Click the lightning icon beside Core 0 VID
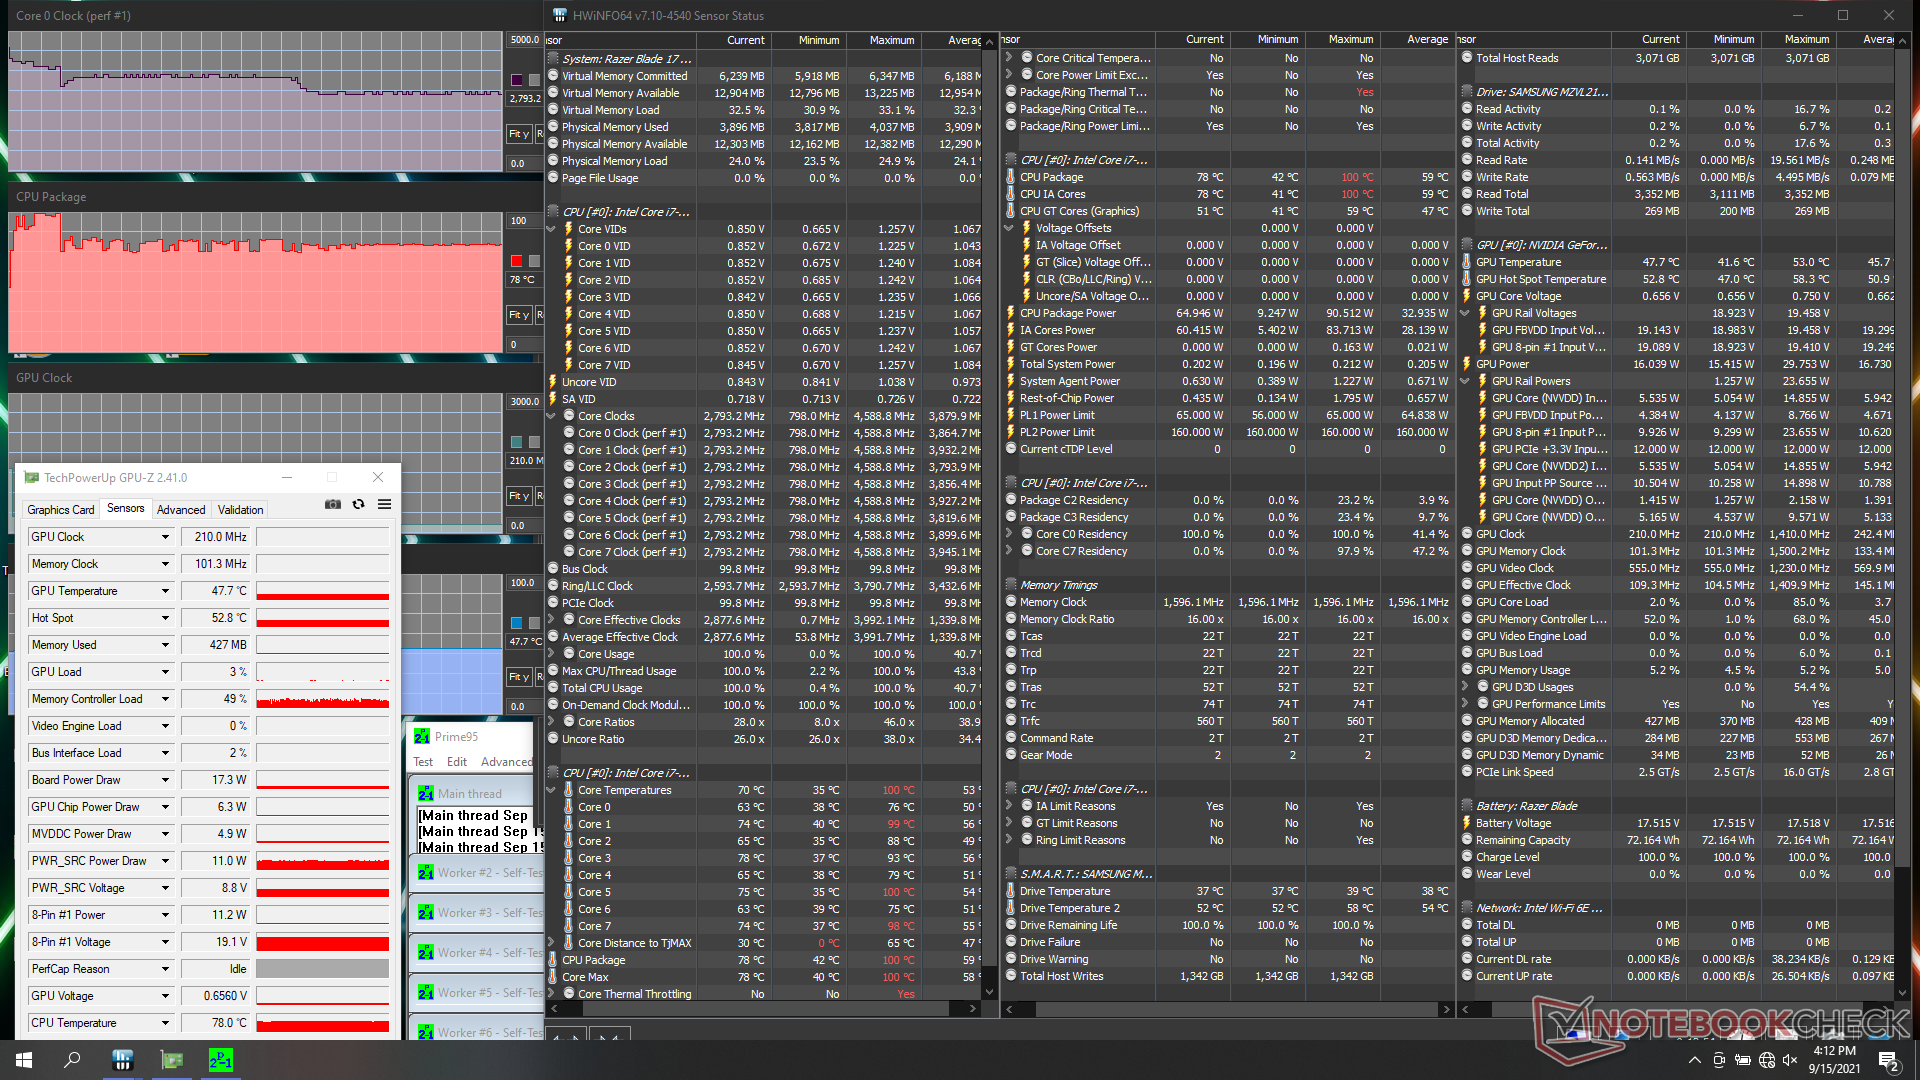The width and height of the screenshot is (1920, 1080). [x=569, y=246]
